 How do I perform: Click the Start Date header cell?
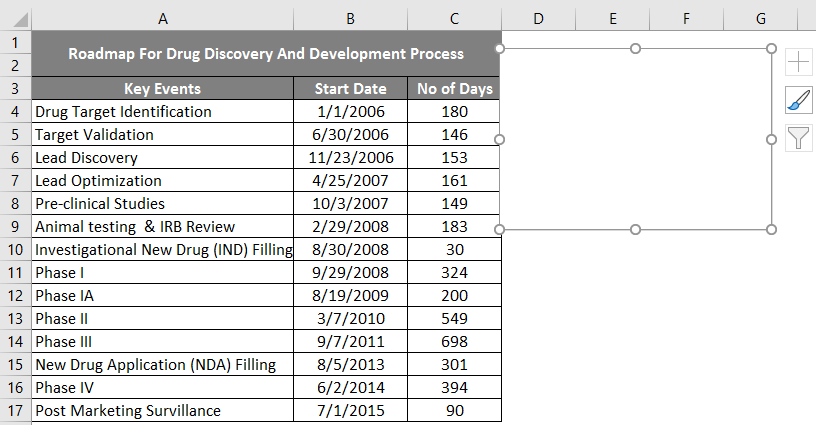coord(350,89)
